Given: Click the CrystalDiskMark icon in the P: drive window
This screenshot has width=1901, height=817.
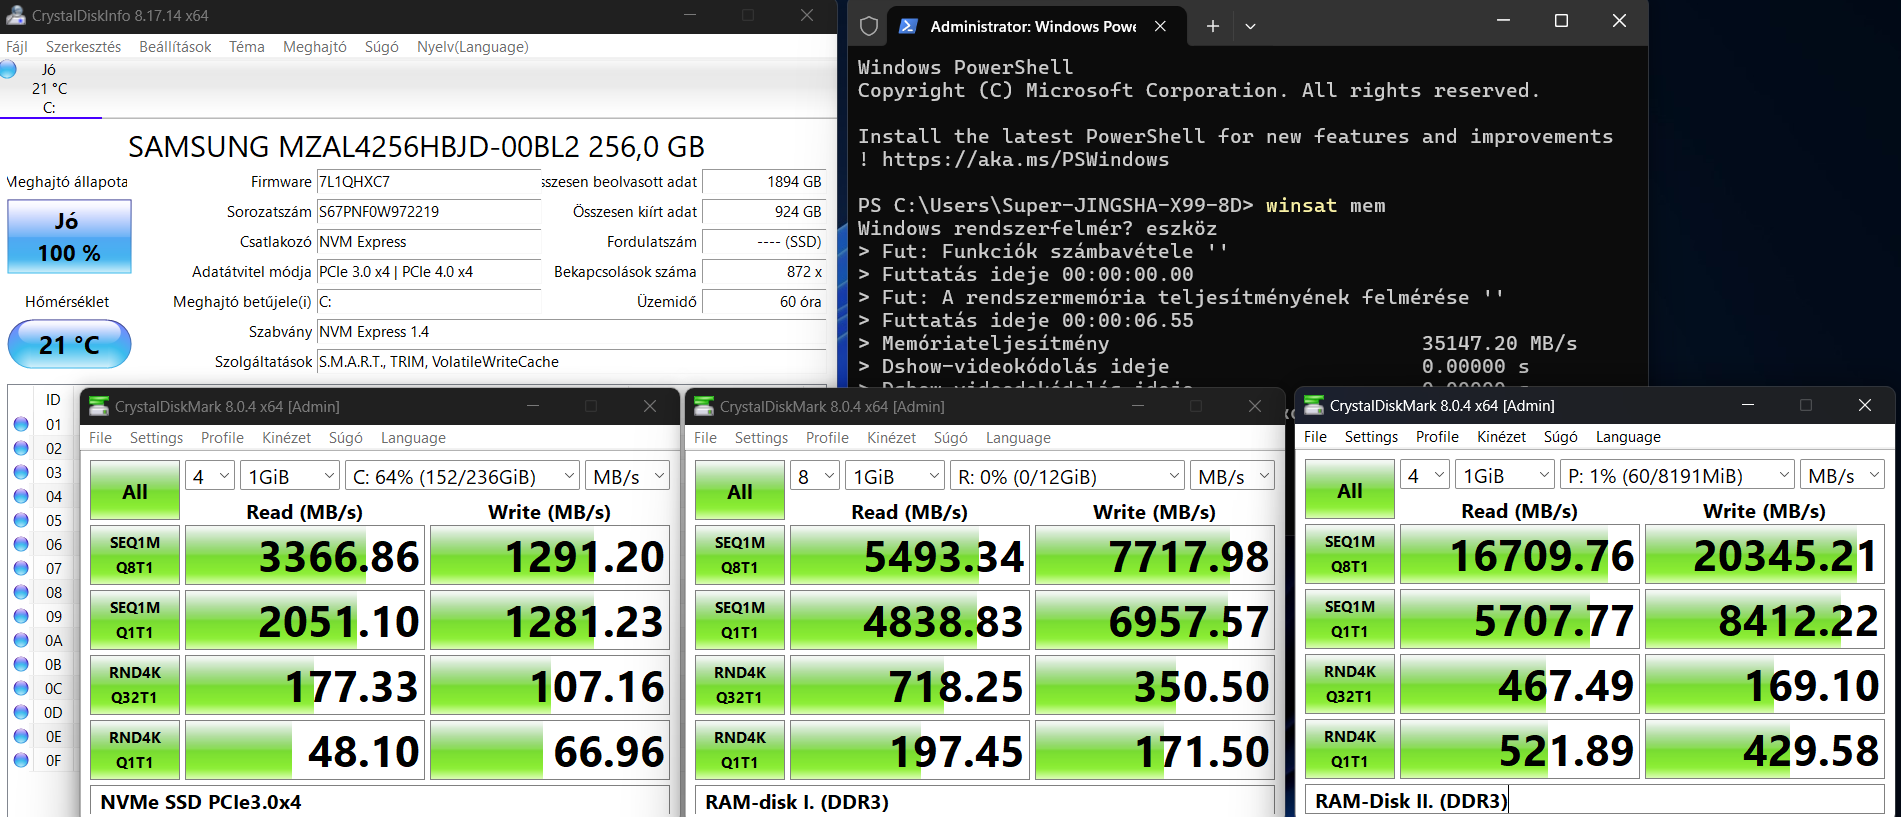Looking at the screenshot, I should [x=1314, y=405].
